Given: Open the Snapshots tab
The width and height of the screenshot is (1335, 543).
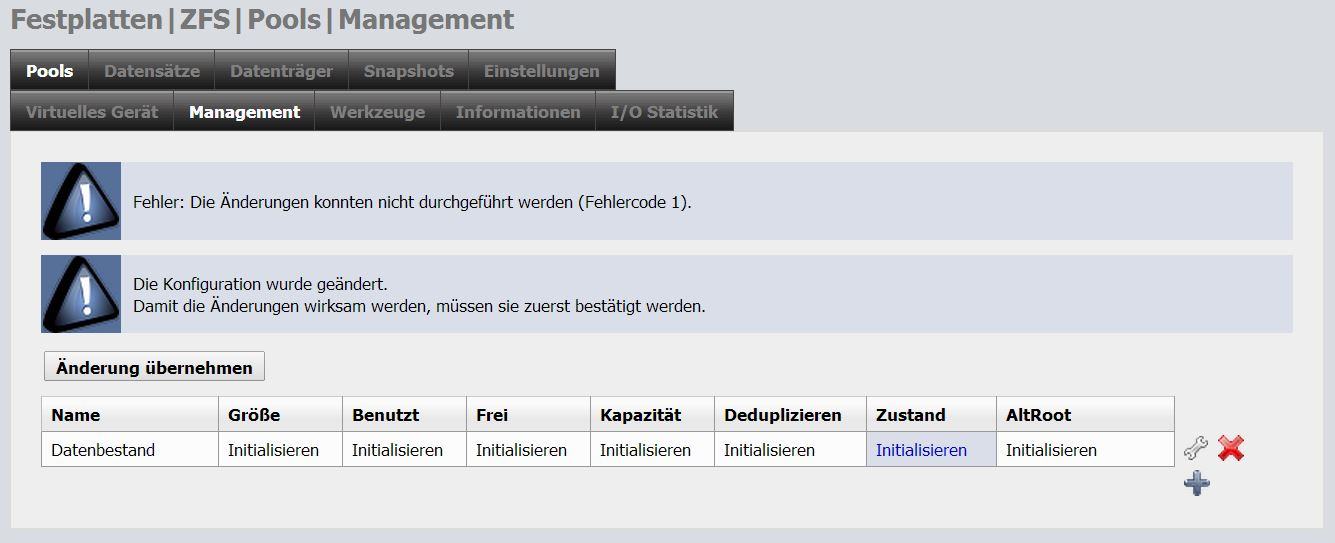Looking at the screenshot, I should click(x=408, y=71).
